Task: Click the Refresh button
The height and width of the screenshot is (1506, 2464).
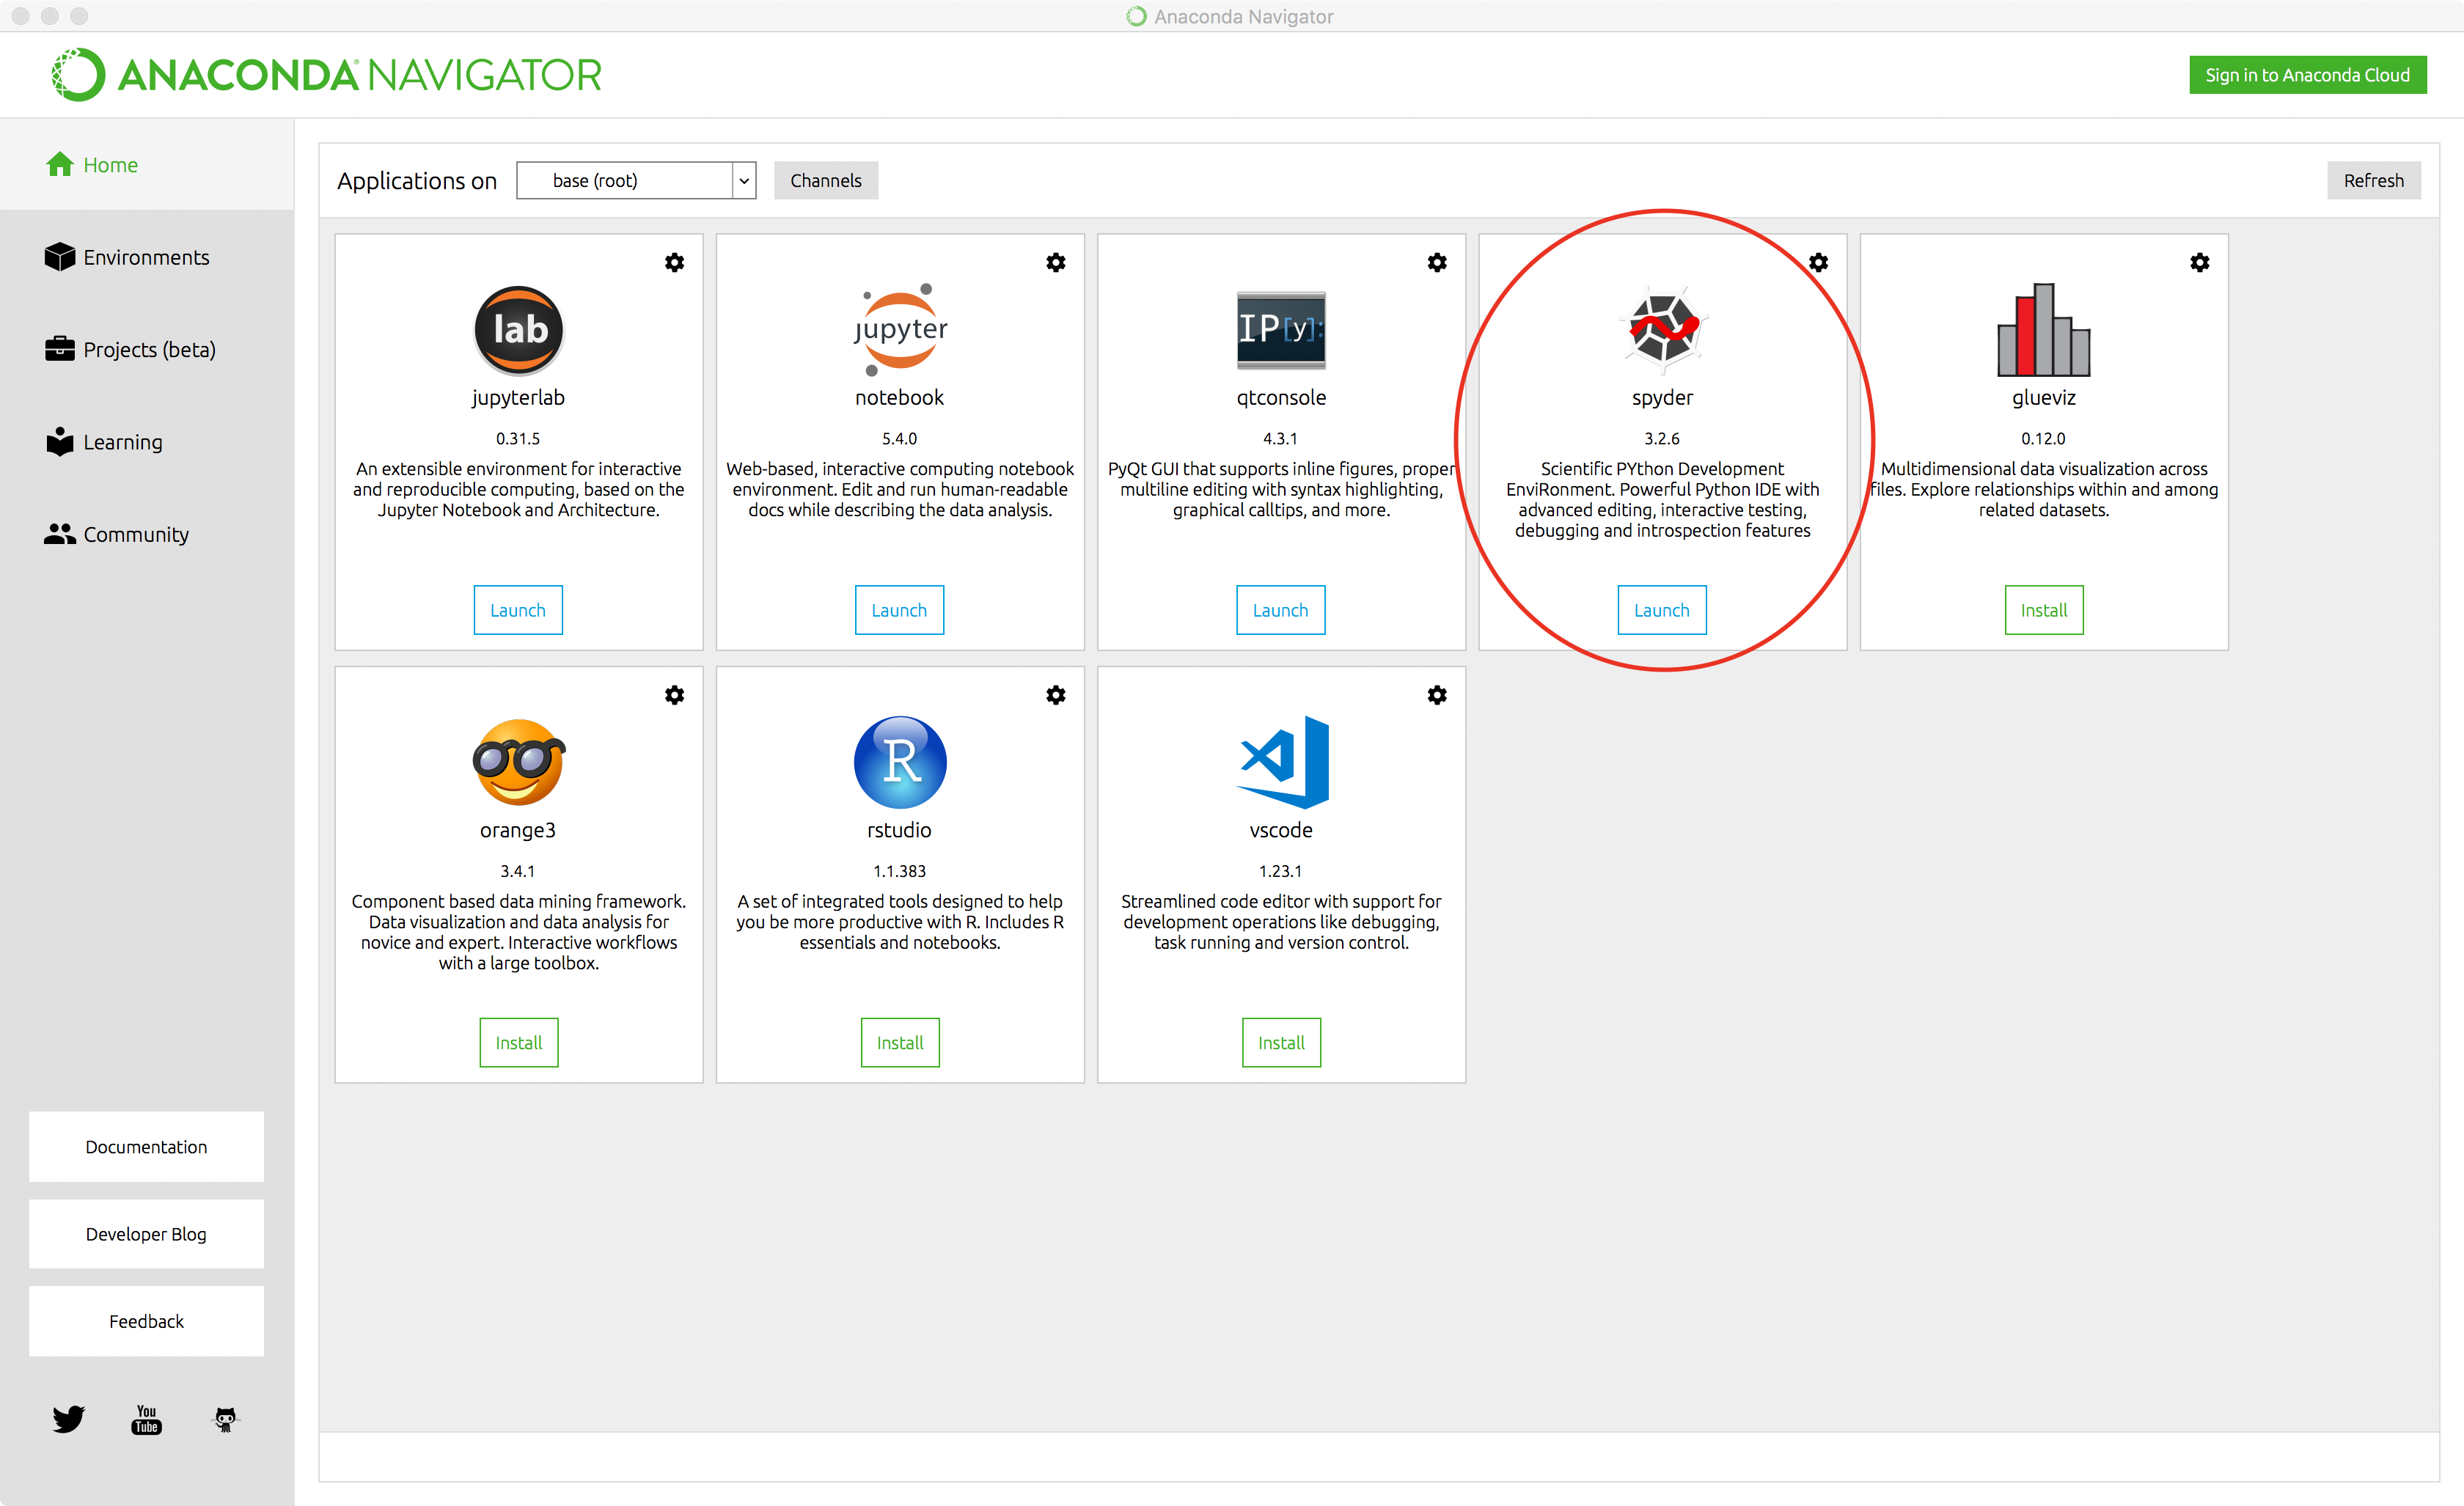Action: click(x=2373, y=181)
